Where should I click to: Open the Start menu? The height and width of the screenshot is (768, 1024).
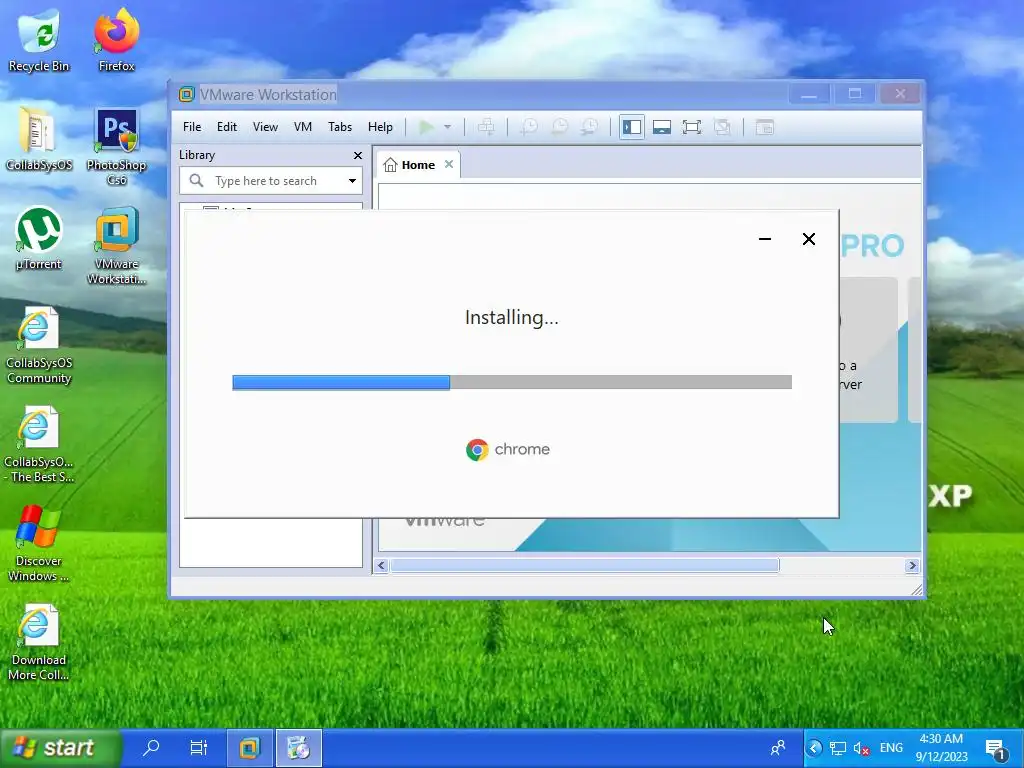coord(59,747)
